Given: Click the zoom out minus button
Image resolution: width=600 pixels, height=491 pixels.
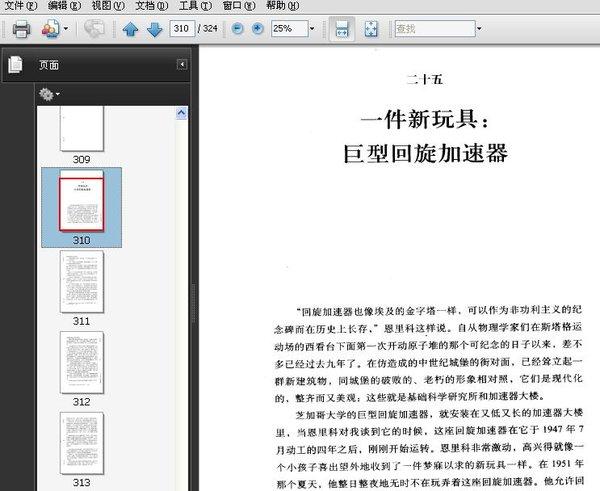Looking at the screenshot, I should [237, 29].
